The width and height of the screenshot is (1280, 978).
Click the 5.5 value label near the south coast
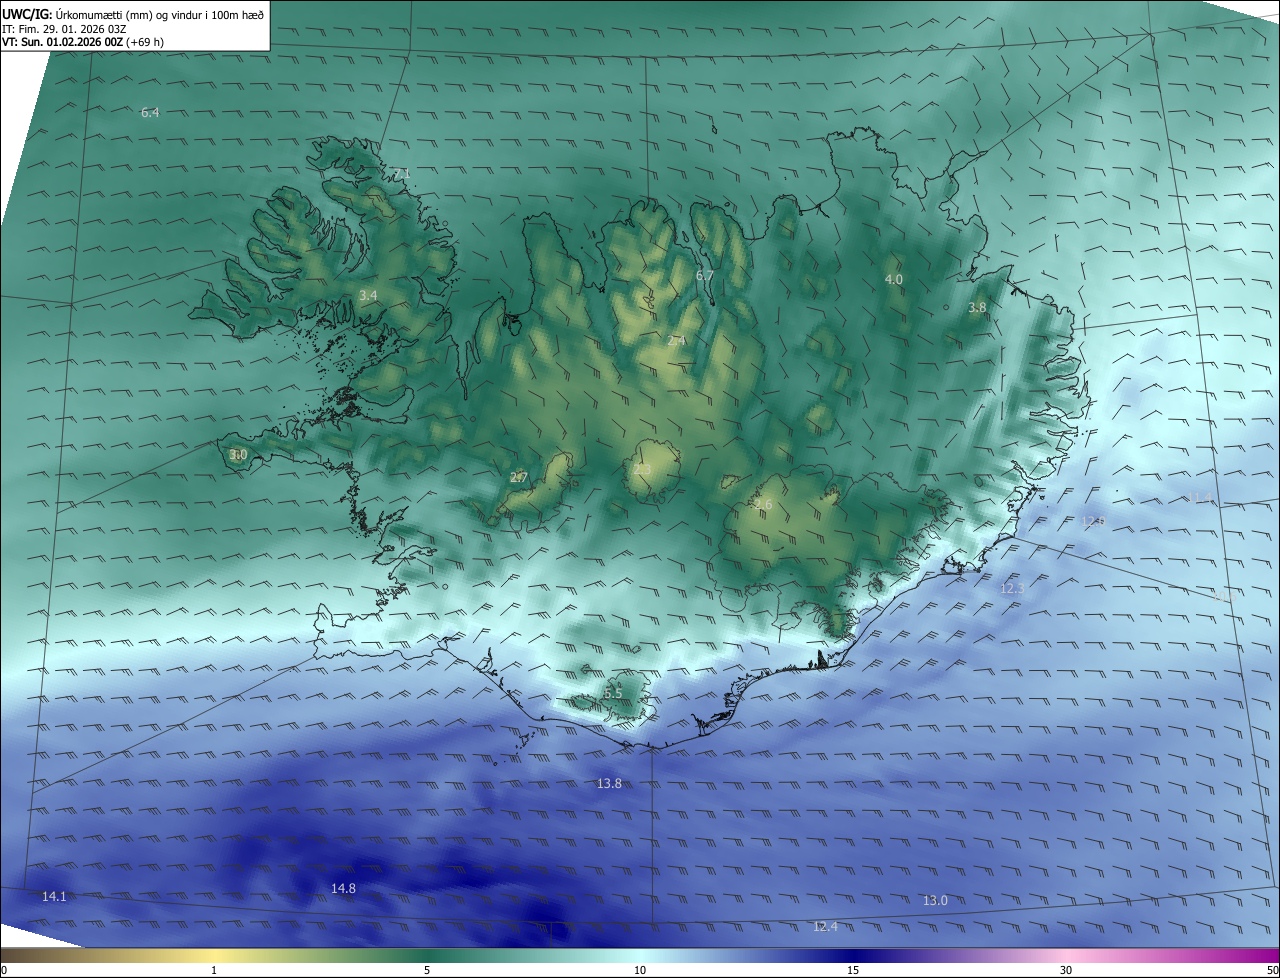(613, 693)
